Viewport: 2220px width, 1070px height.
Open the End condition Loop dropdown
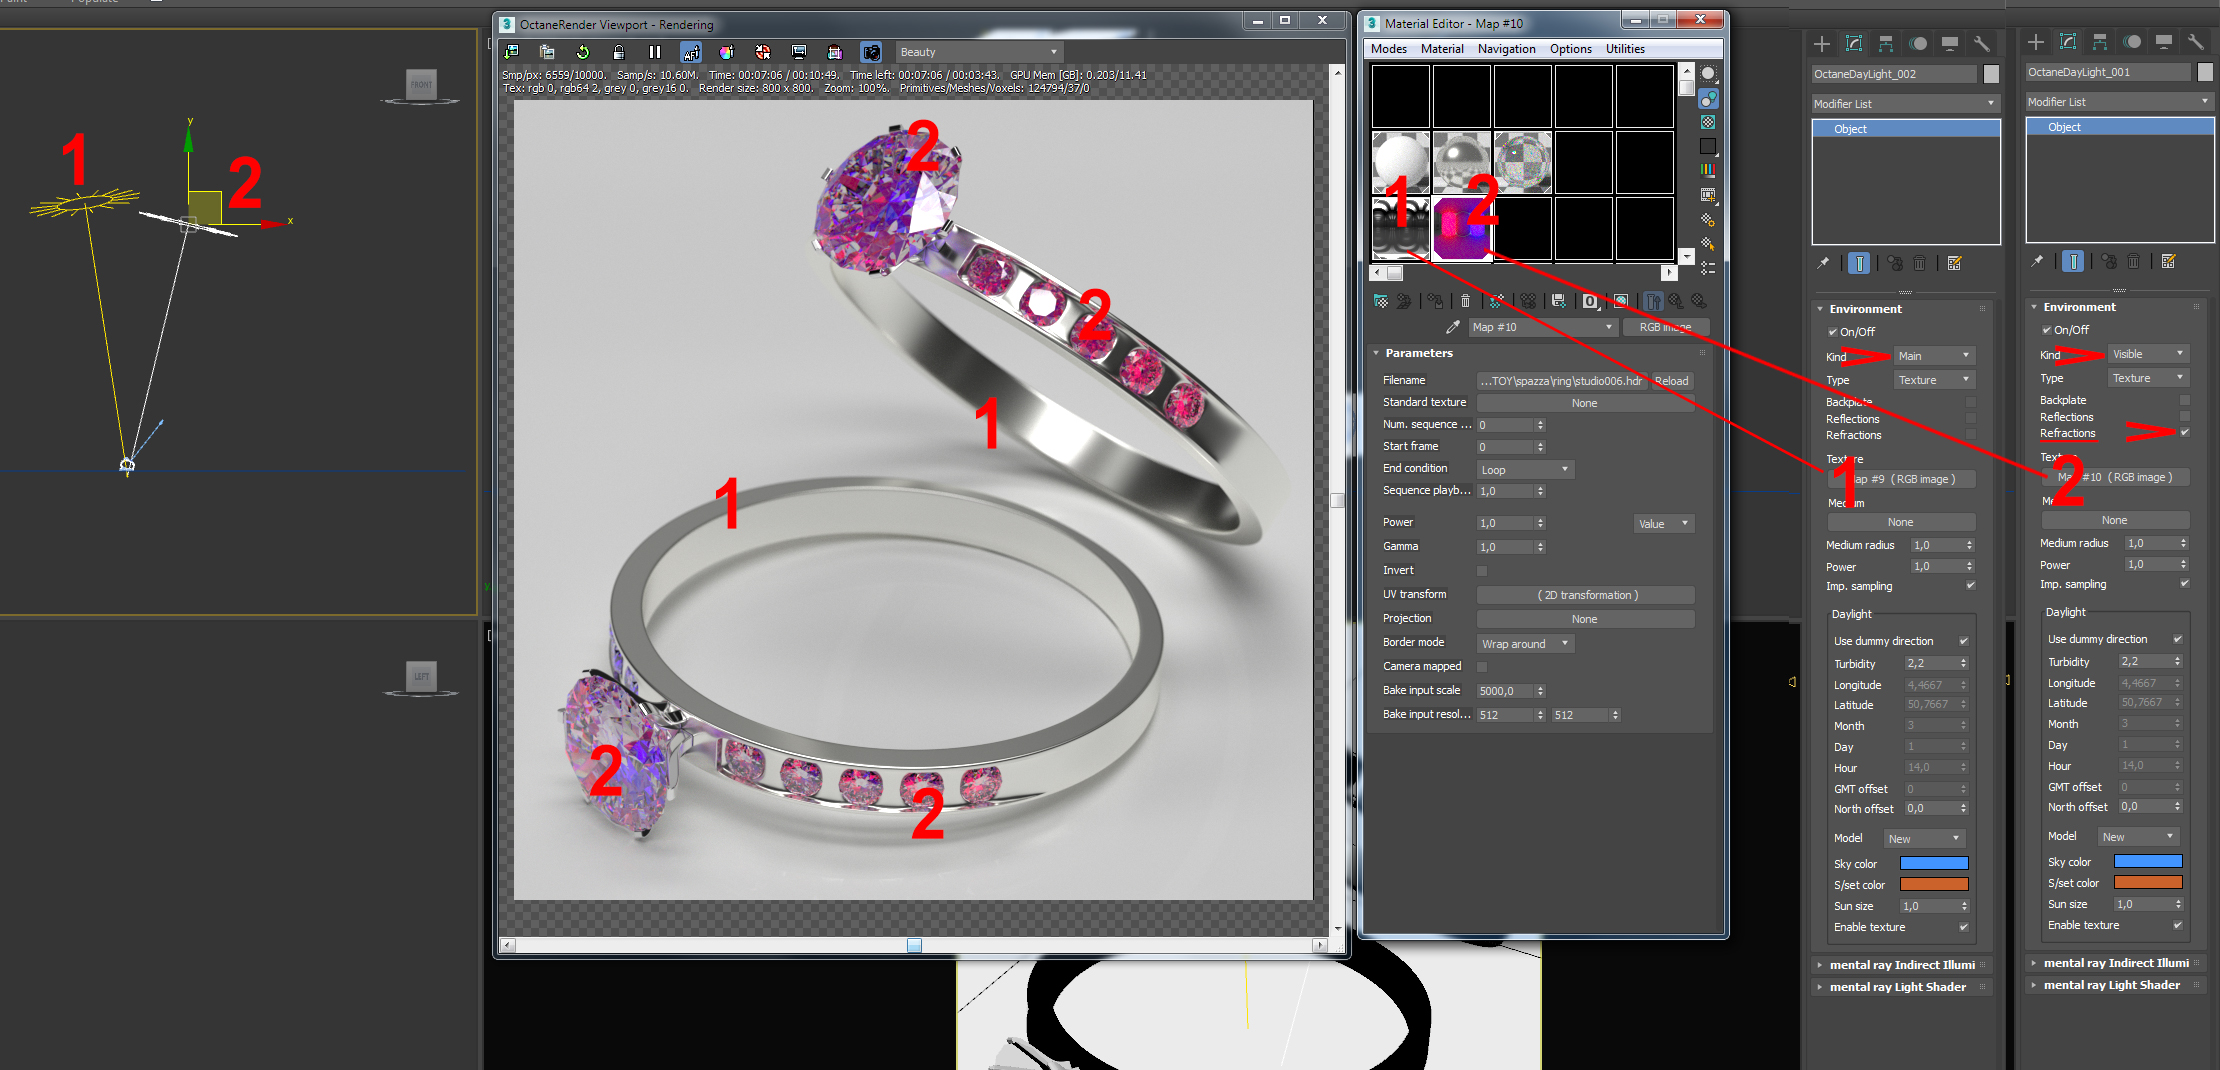coord(1526,470)
